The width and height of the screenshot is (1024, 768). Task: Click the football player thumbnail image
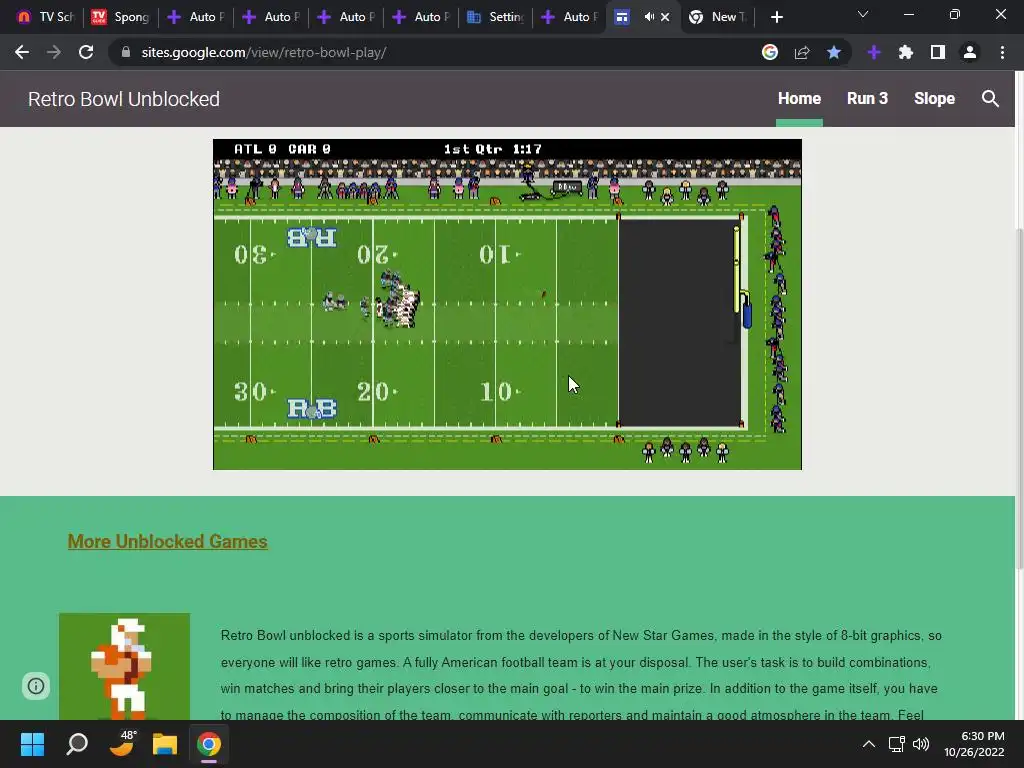pyautogui.click(x=124, y=666)
